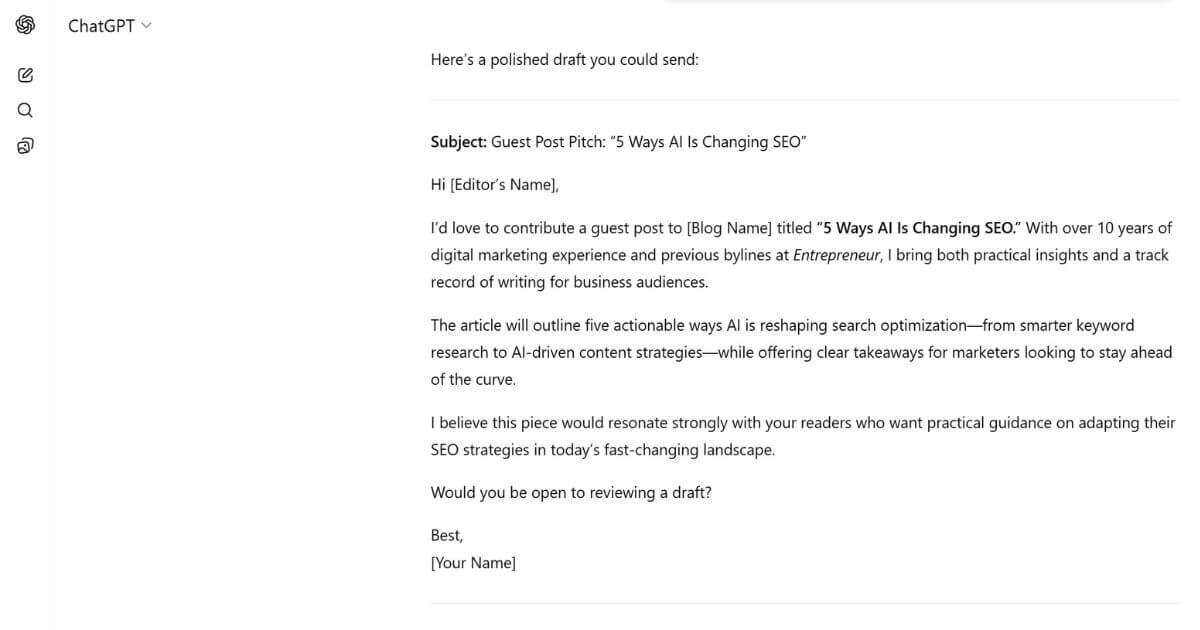Screen dimensions: 1200x630
Task: Click the [Your Name] signature placeholder
Action: (x=472, y=562)
